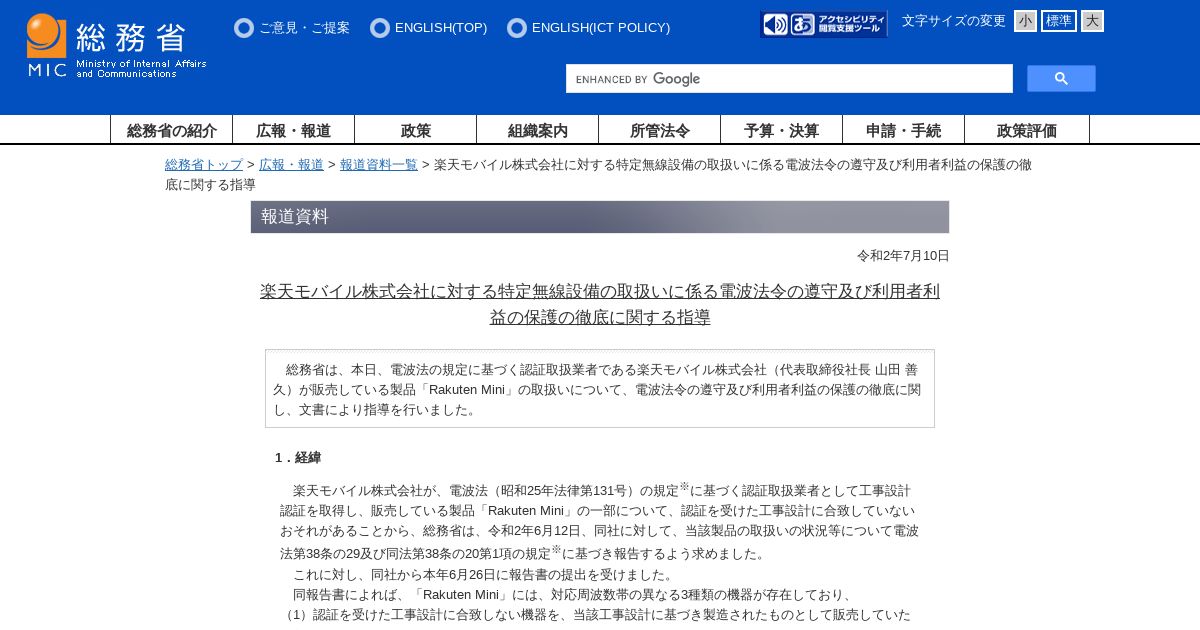Image resolution: width=1200 pixels, height=630 pixels.
Task: Click bullet icon beside ENGLISH(ICT POLICY)
Action: pyautogui.click(x=517, y=28)
